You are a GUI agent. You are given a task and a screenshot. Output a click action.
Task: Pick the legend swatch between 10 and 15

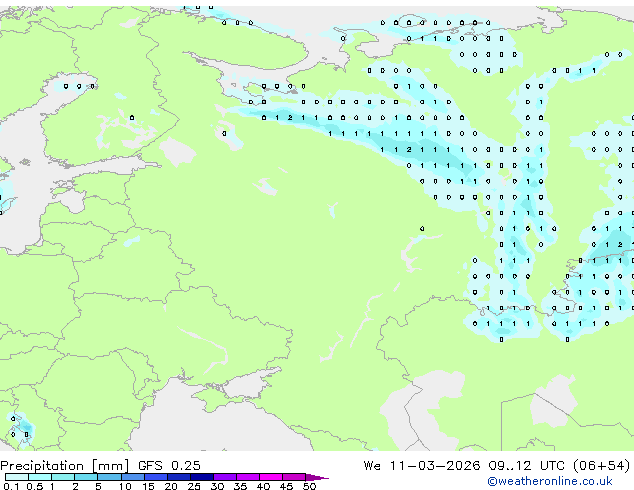133,477
